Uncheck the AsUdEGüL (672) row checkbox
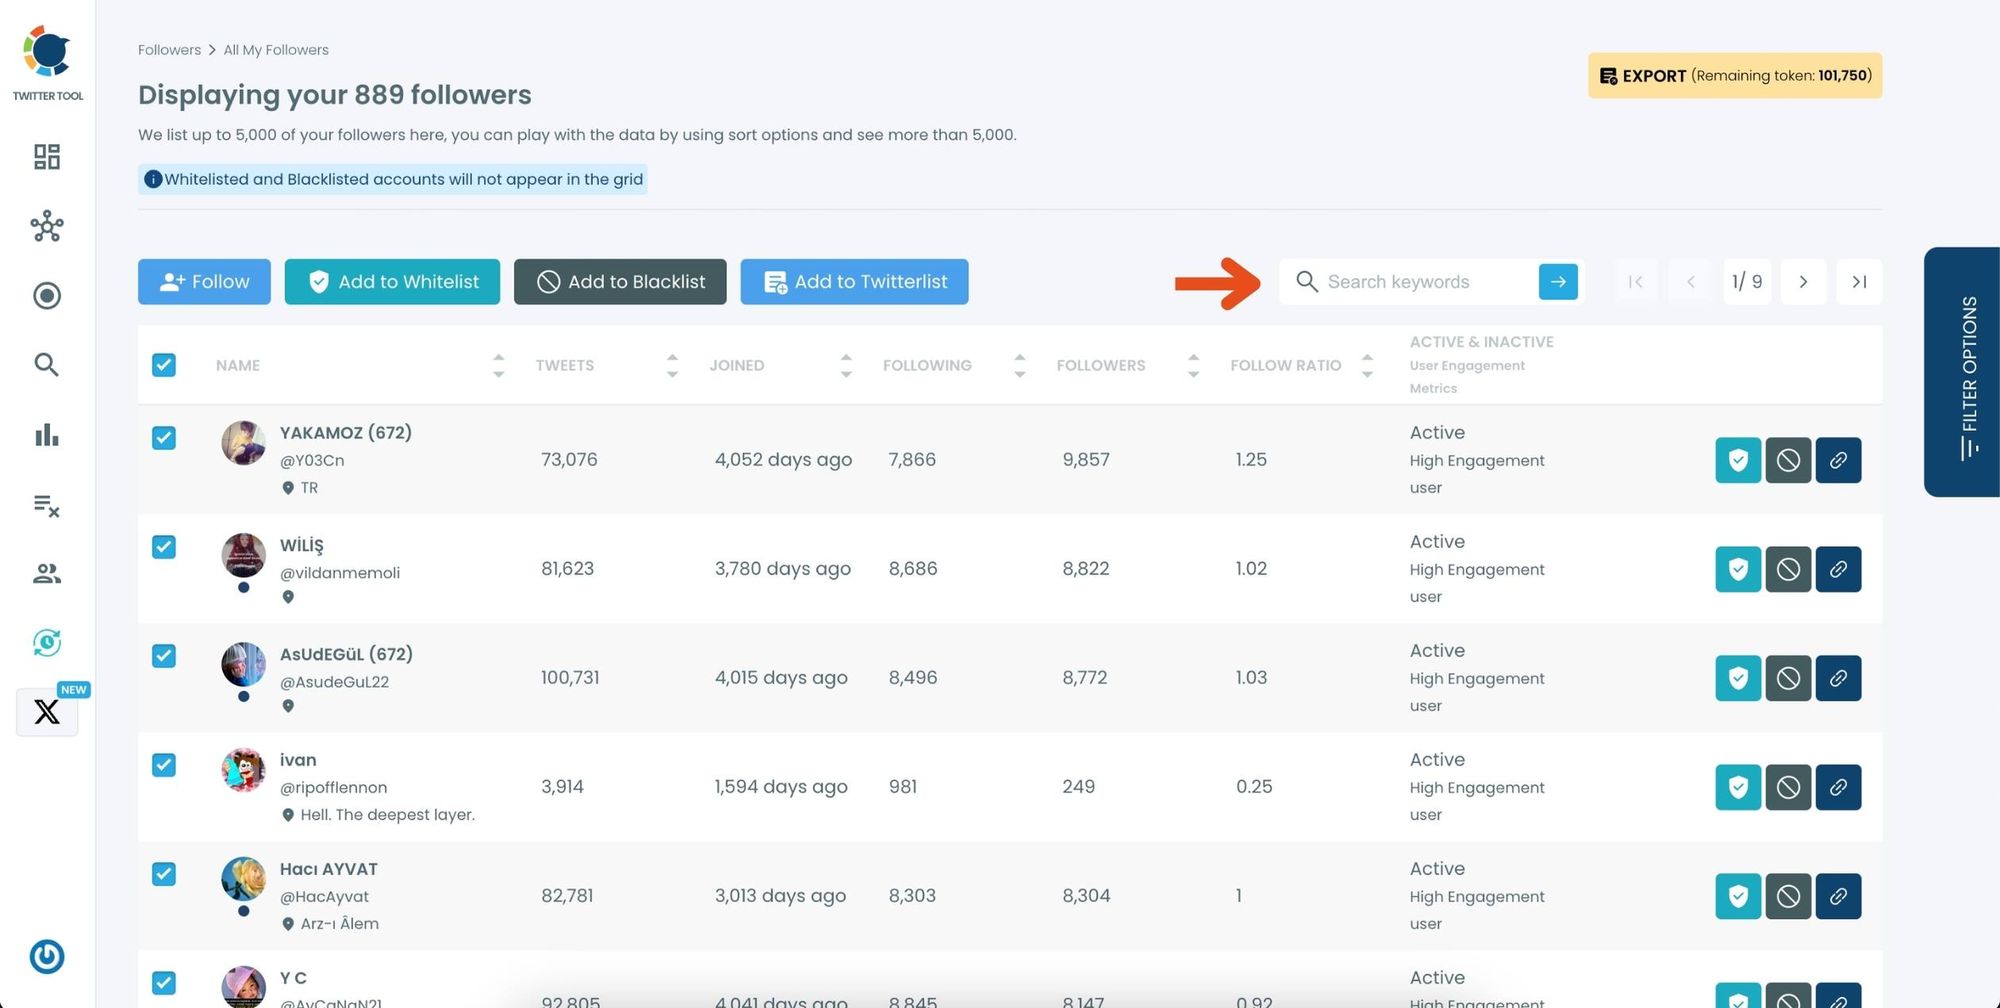The width and height of the screenshot is (2000, 1008). 164,656
